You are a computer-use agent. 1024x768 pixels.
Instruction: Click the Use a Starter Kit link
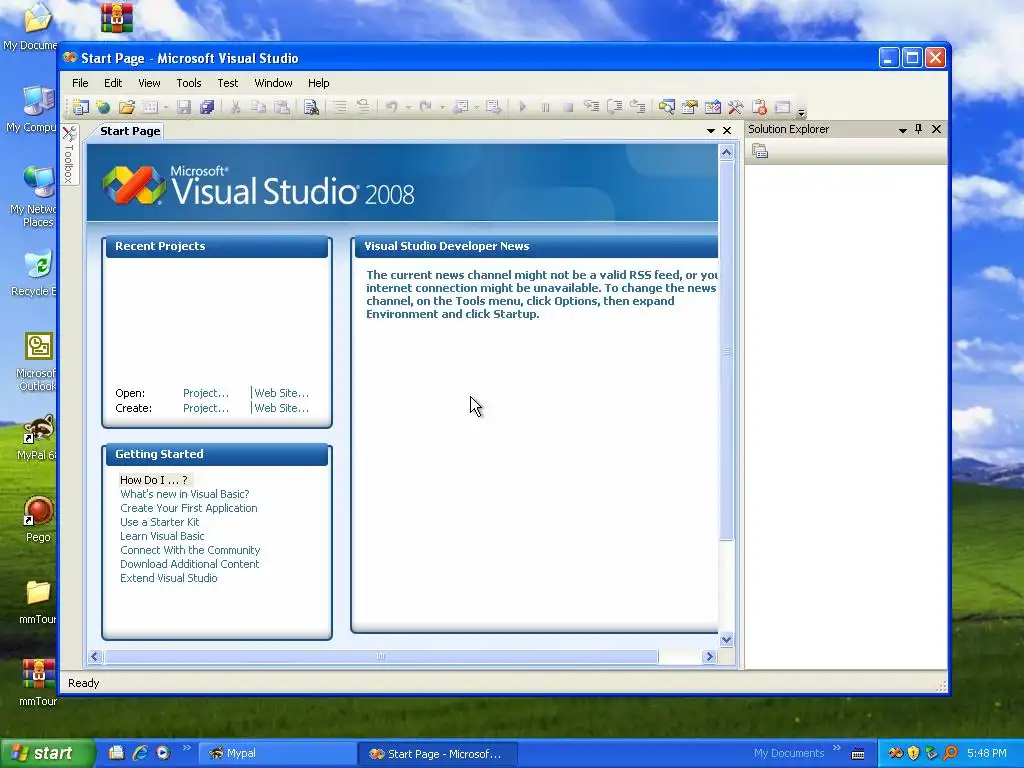(x=159, y=522)
